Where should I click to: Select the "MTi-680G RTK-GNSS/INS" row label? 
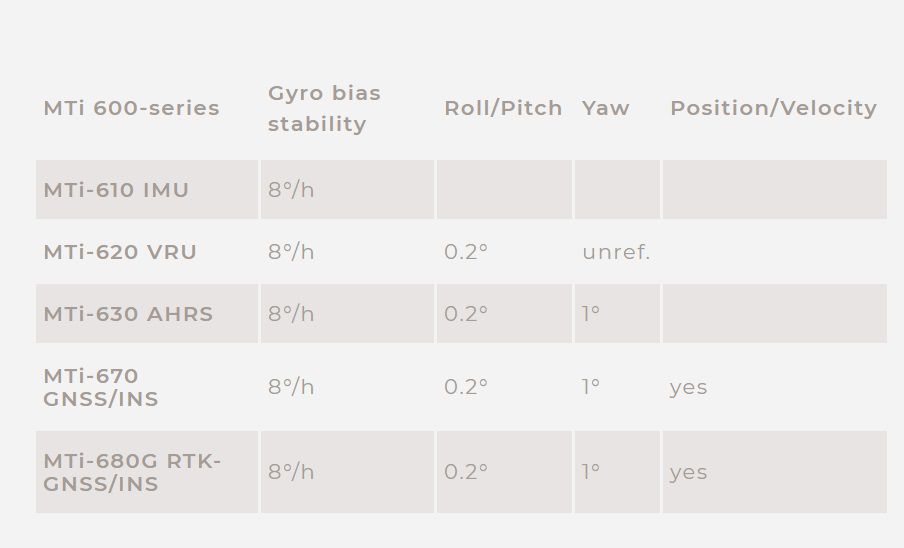[132, 472]
